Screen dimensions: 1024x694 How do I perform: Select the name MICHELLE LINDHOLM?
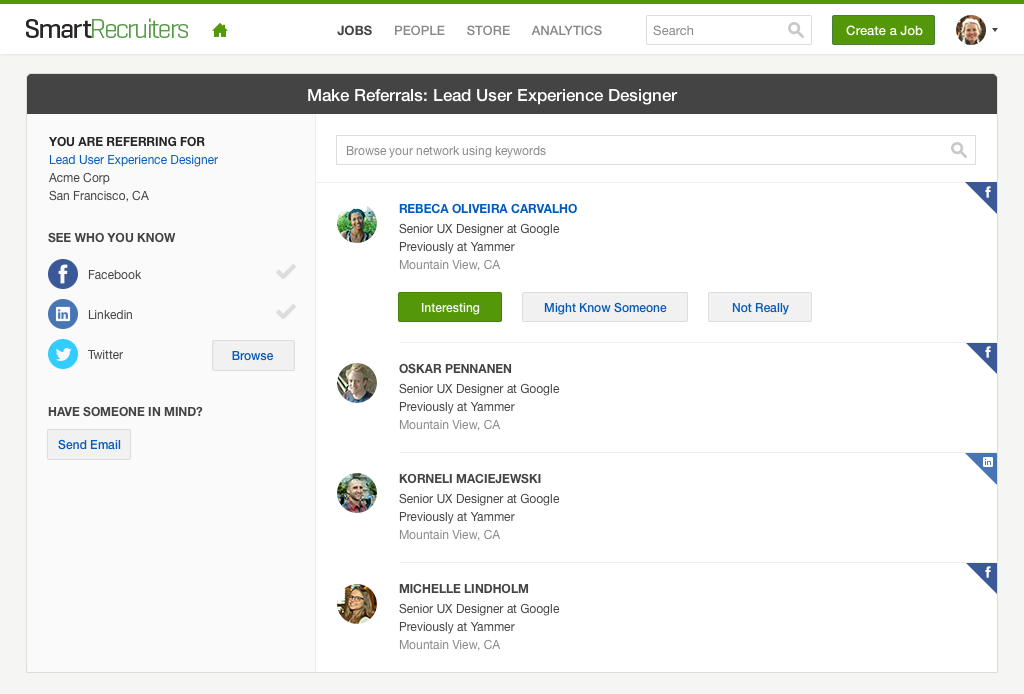[464, 589]
